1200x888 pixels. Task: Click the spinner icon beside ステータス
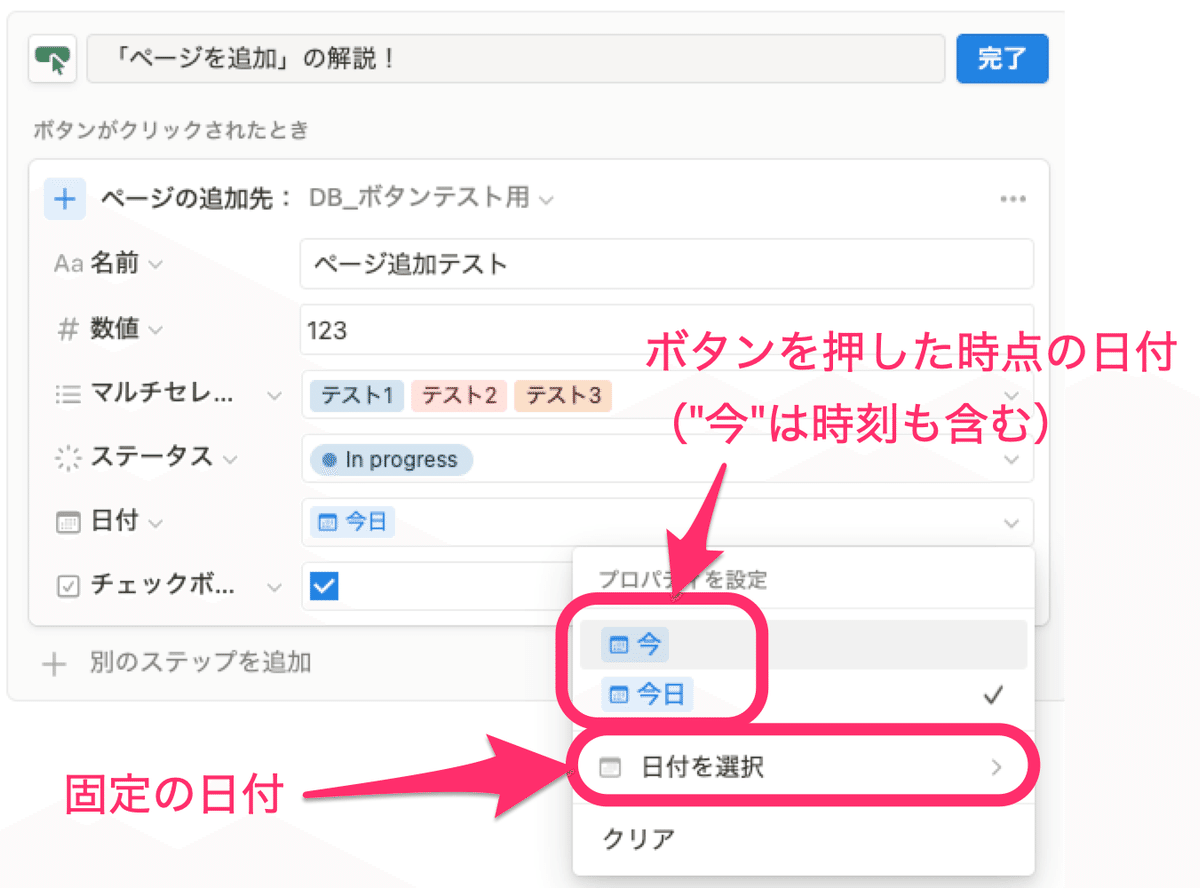pos(67,458)
